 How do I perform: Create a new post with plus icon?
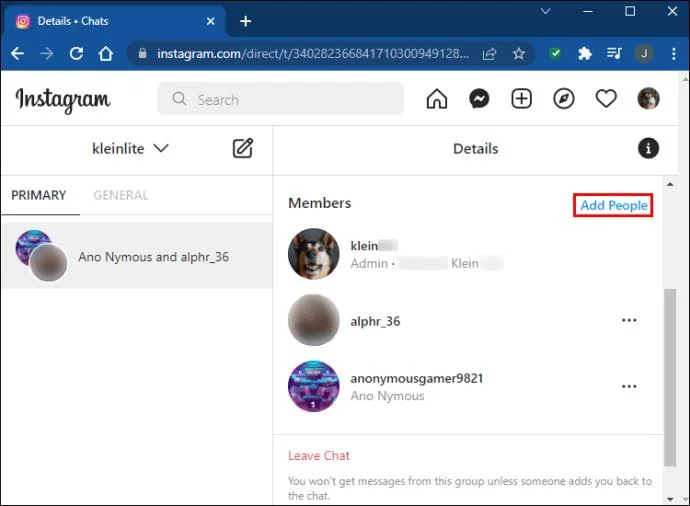point(521,99)
